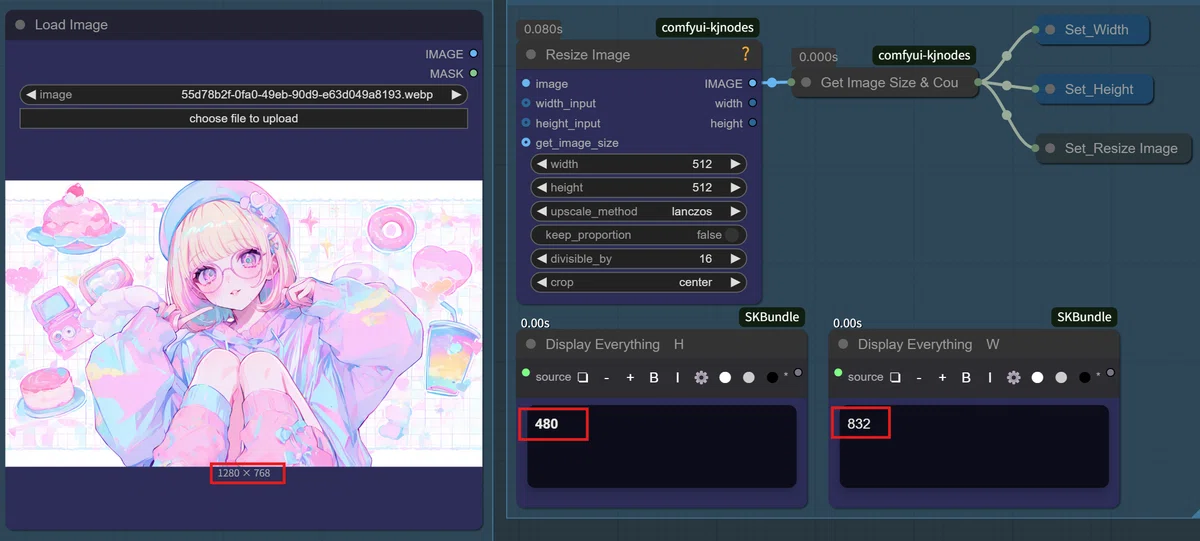This screenshot has height=541, width=1200.
Task: Open upscale_method lanczos dropdown
Action: click(x=639, y=211)
